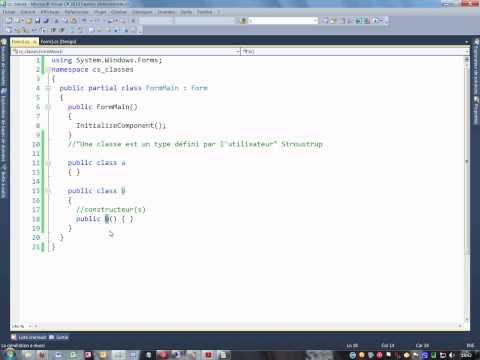This screenshot has height=360, width=480.
Task: Open the Windows Start menu
Action: click(9, 355)
